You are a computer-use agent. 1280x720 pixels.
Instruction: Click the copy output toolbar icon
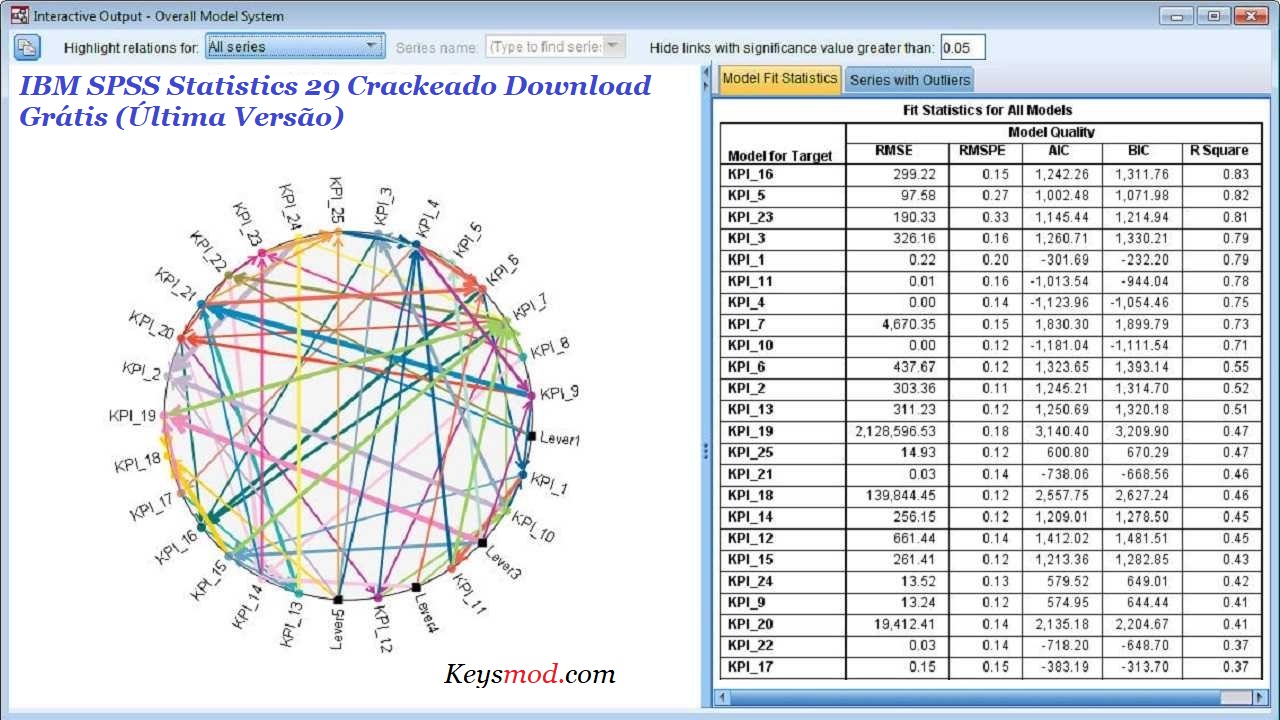[x=26, y=47]
